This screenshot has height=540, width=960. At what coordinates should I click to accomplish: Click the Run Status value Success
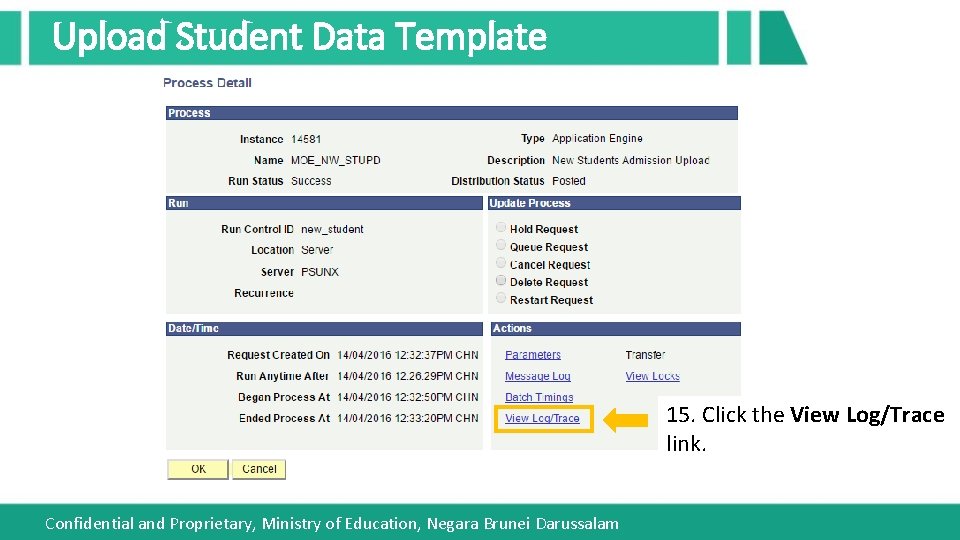[311, 181]
